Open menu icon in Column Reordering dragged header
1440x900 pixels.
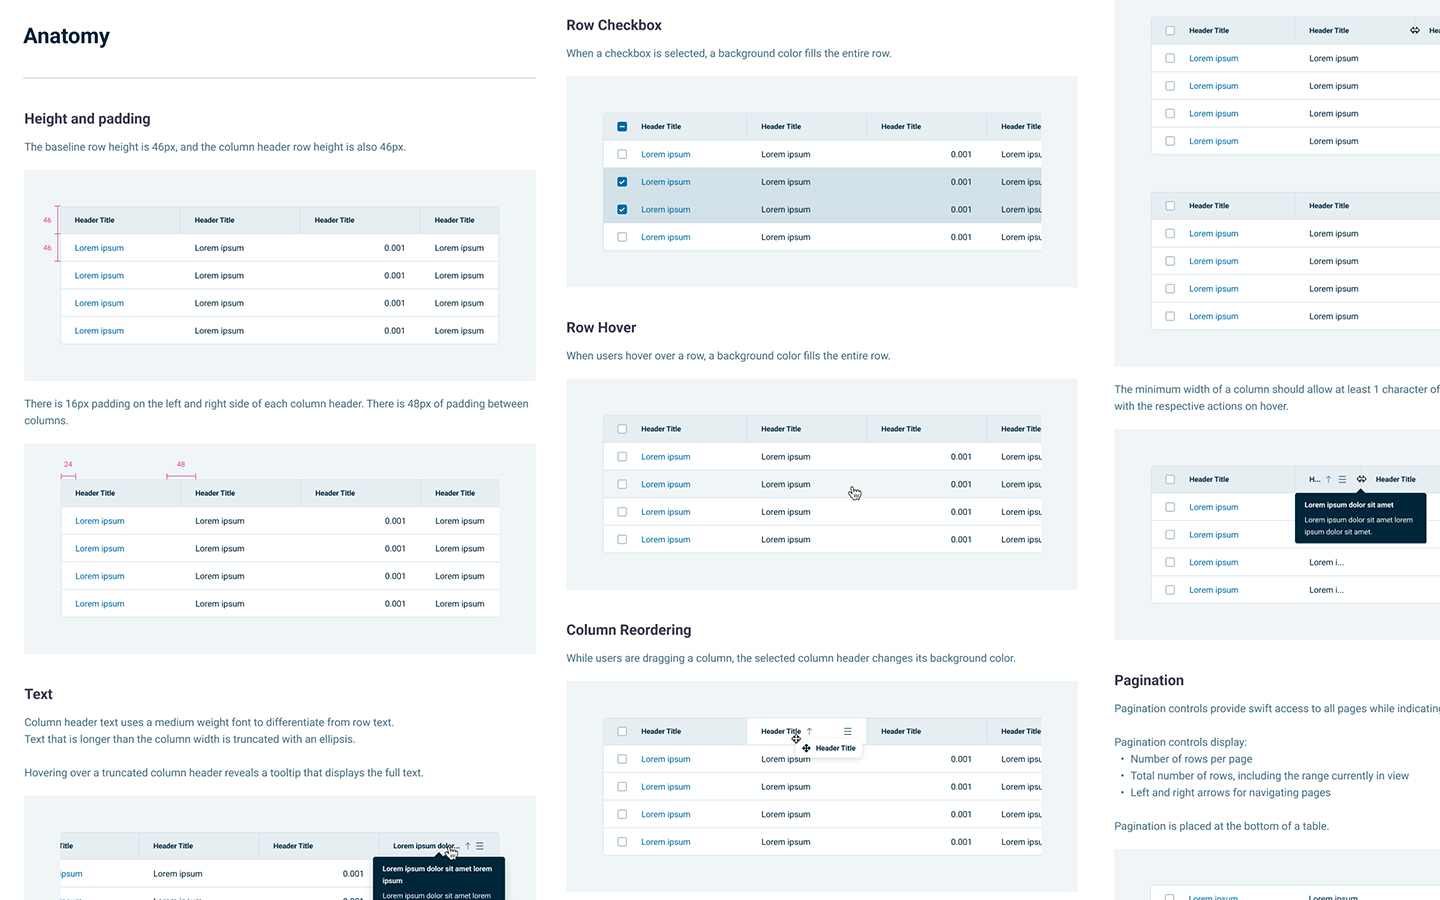[x=847, y=731]
